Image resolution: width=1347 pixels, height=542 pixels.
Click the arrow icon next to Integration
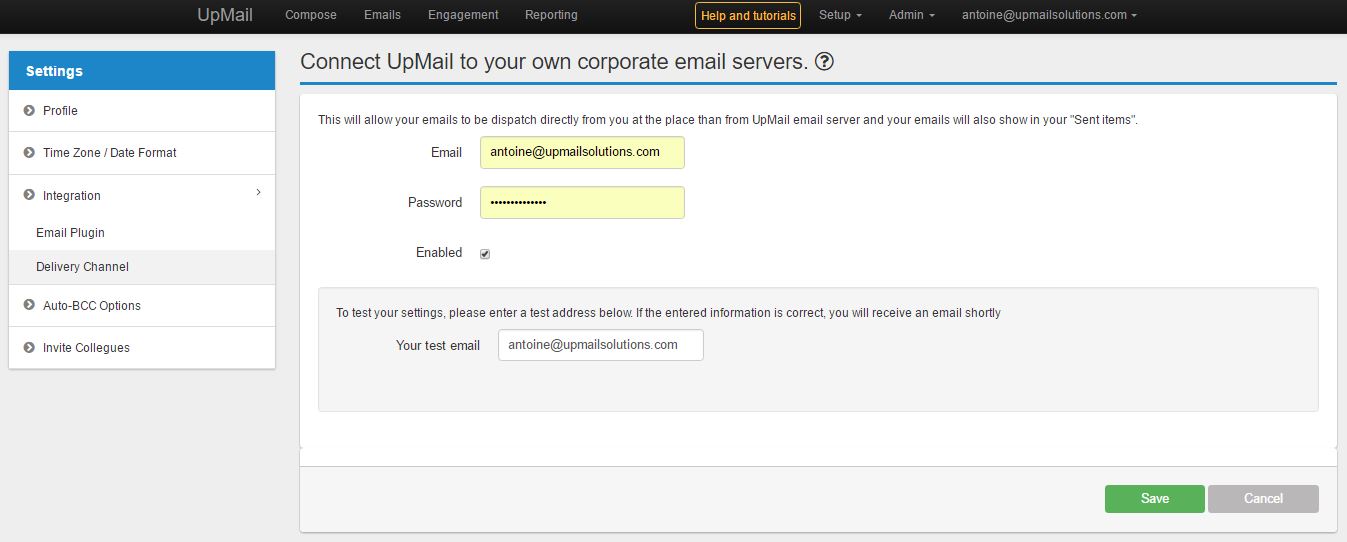pos(29,195)
